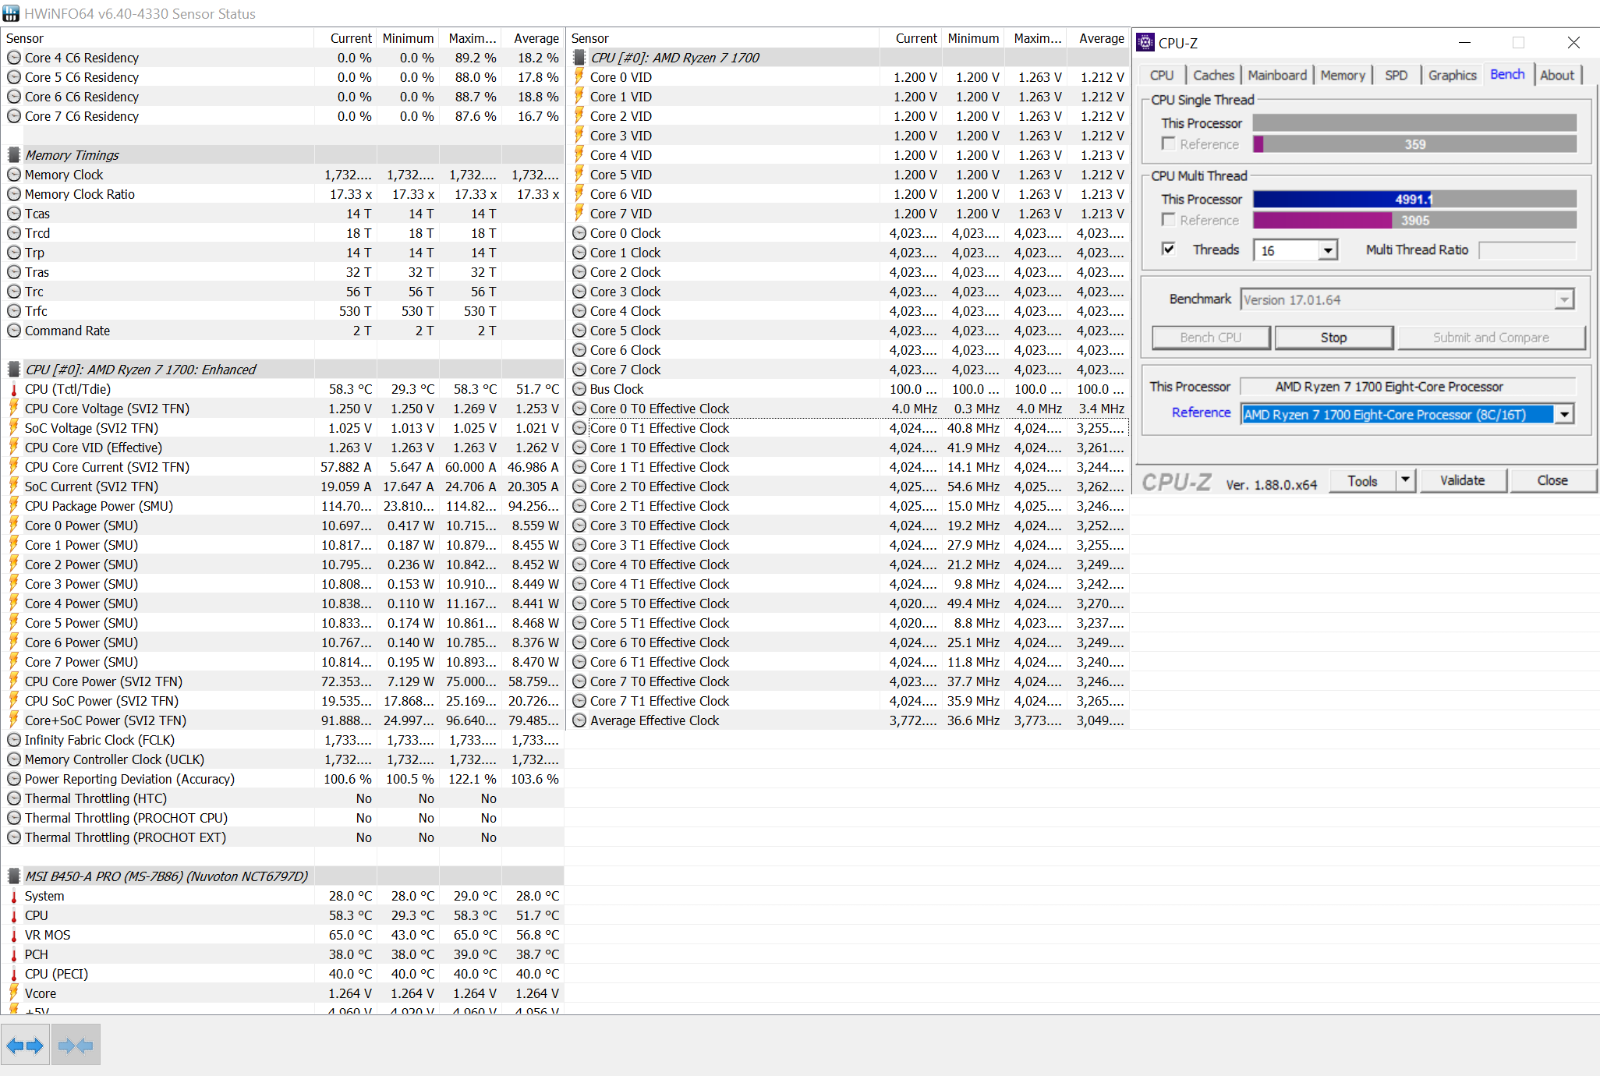Click the CPU Ryzen 7 1700 Enhanced chip icon

[14, 370]
